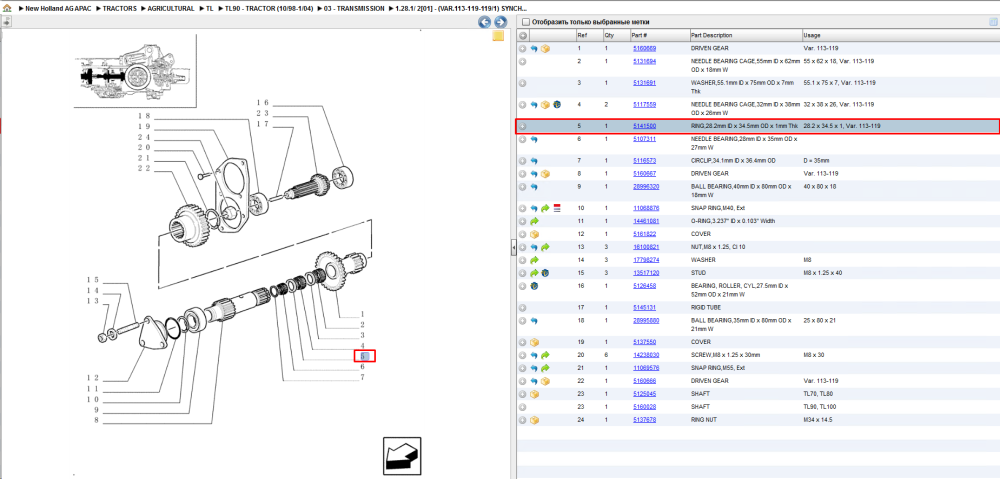
Task: Toggle add circle for SHAFT 5160028 row
Action: tap(522, 407)
